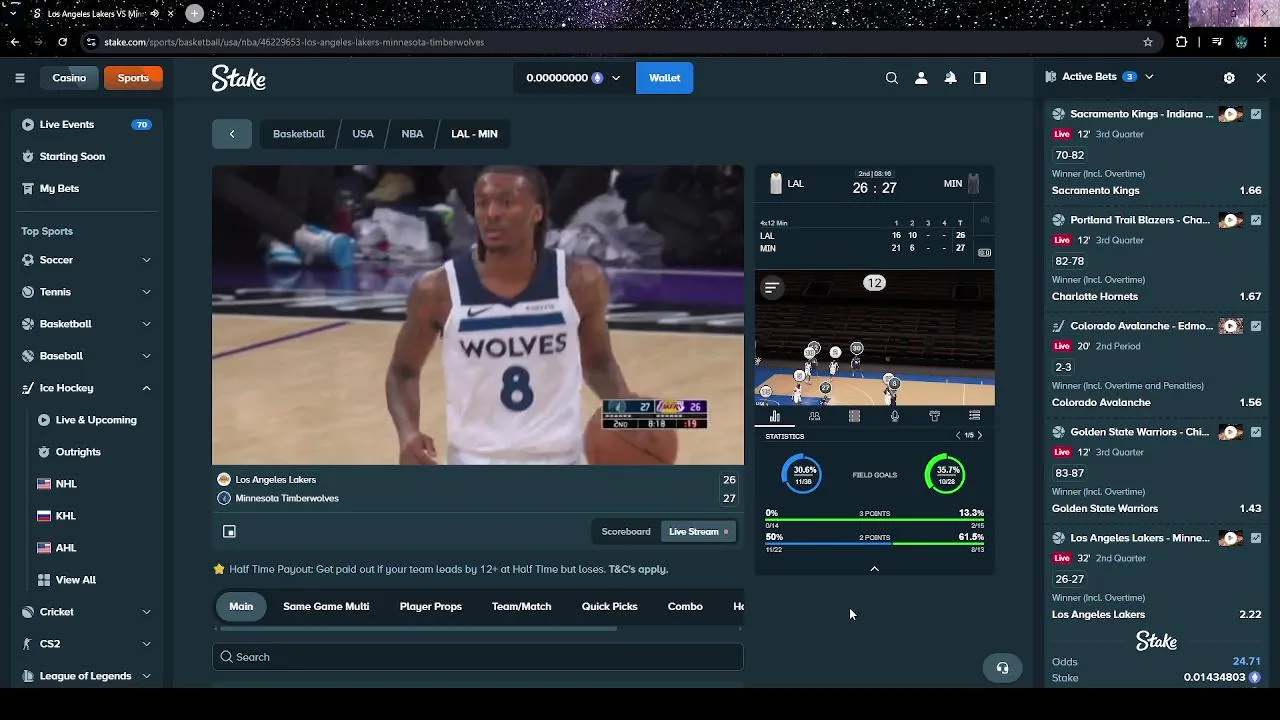Play the Golden State Warriors stream thumbnail
The width and height of the screenshot is (1280, 720).
(x=1230, y=432)
